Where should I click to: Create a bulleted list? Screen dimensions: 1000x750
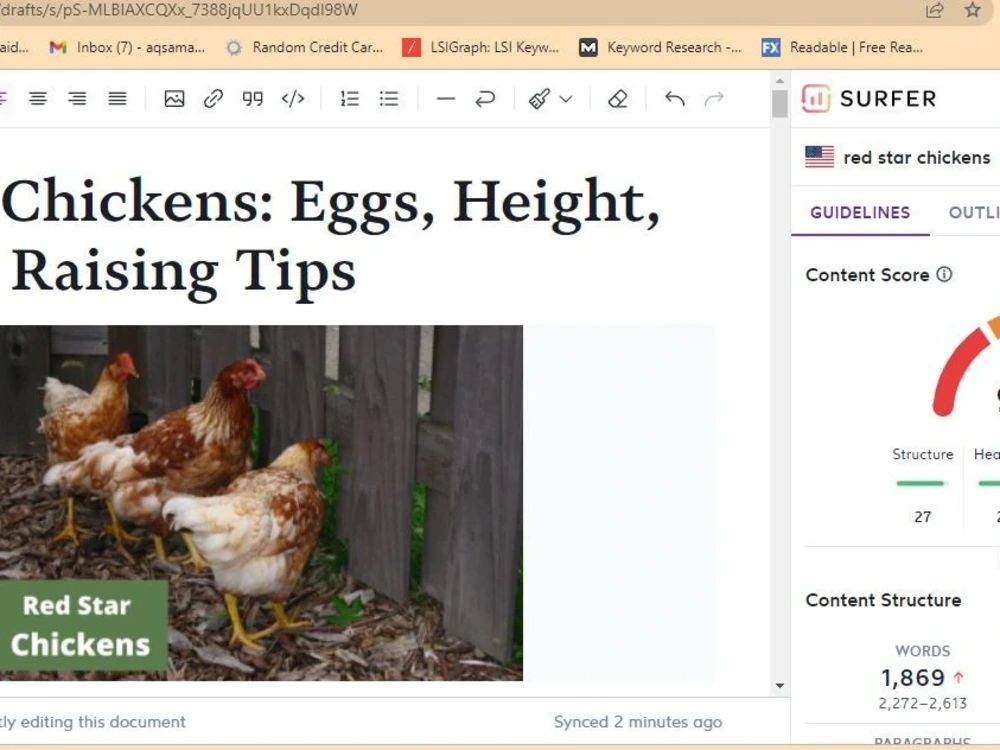coord(389,99)
